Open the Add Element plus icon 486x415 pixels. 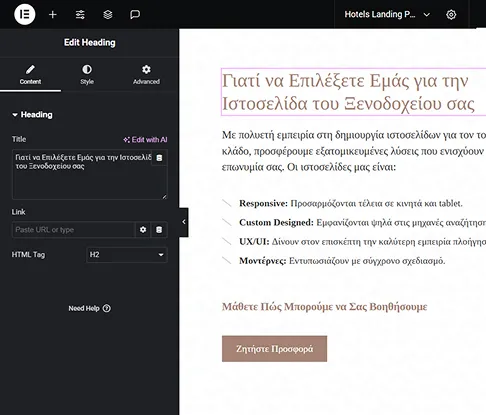tap(53, 14)
